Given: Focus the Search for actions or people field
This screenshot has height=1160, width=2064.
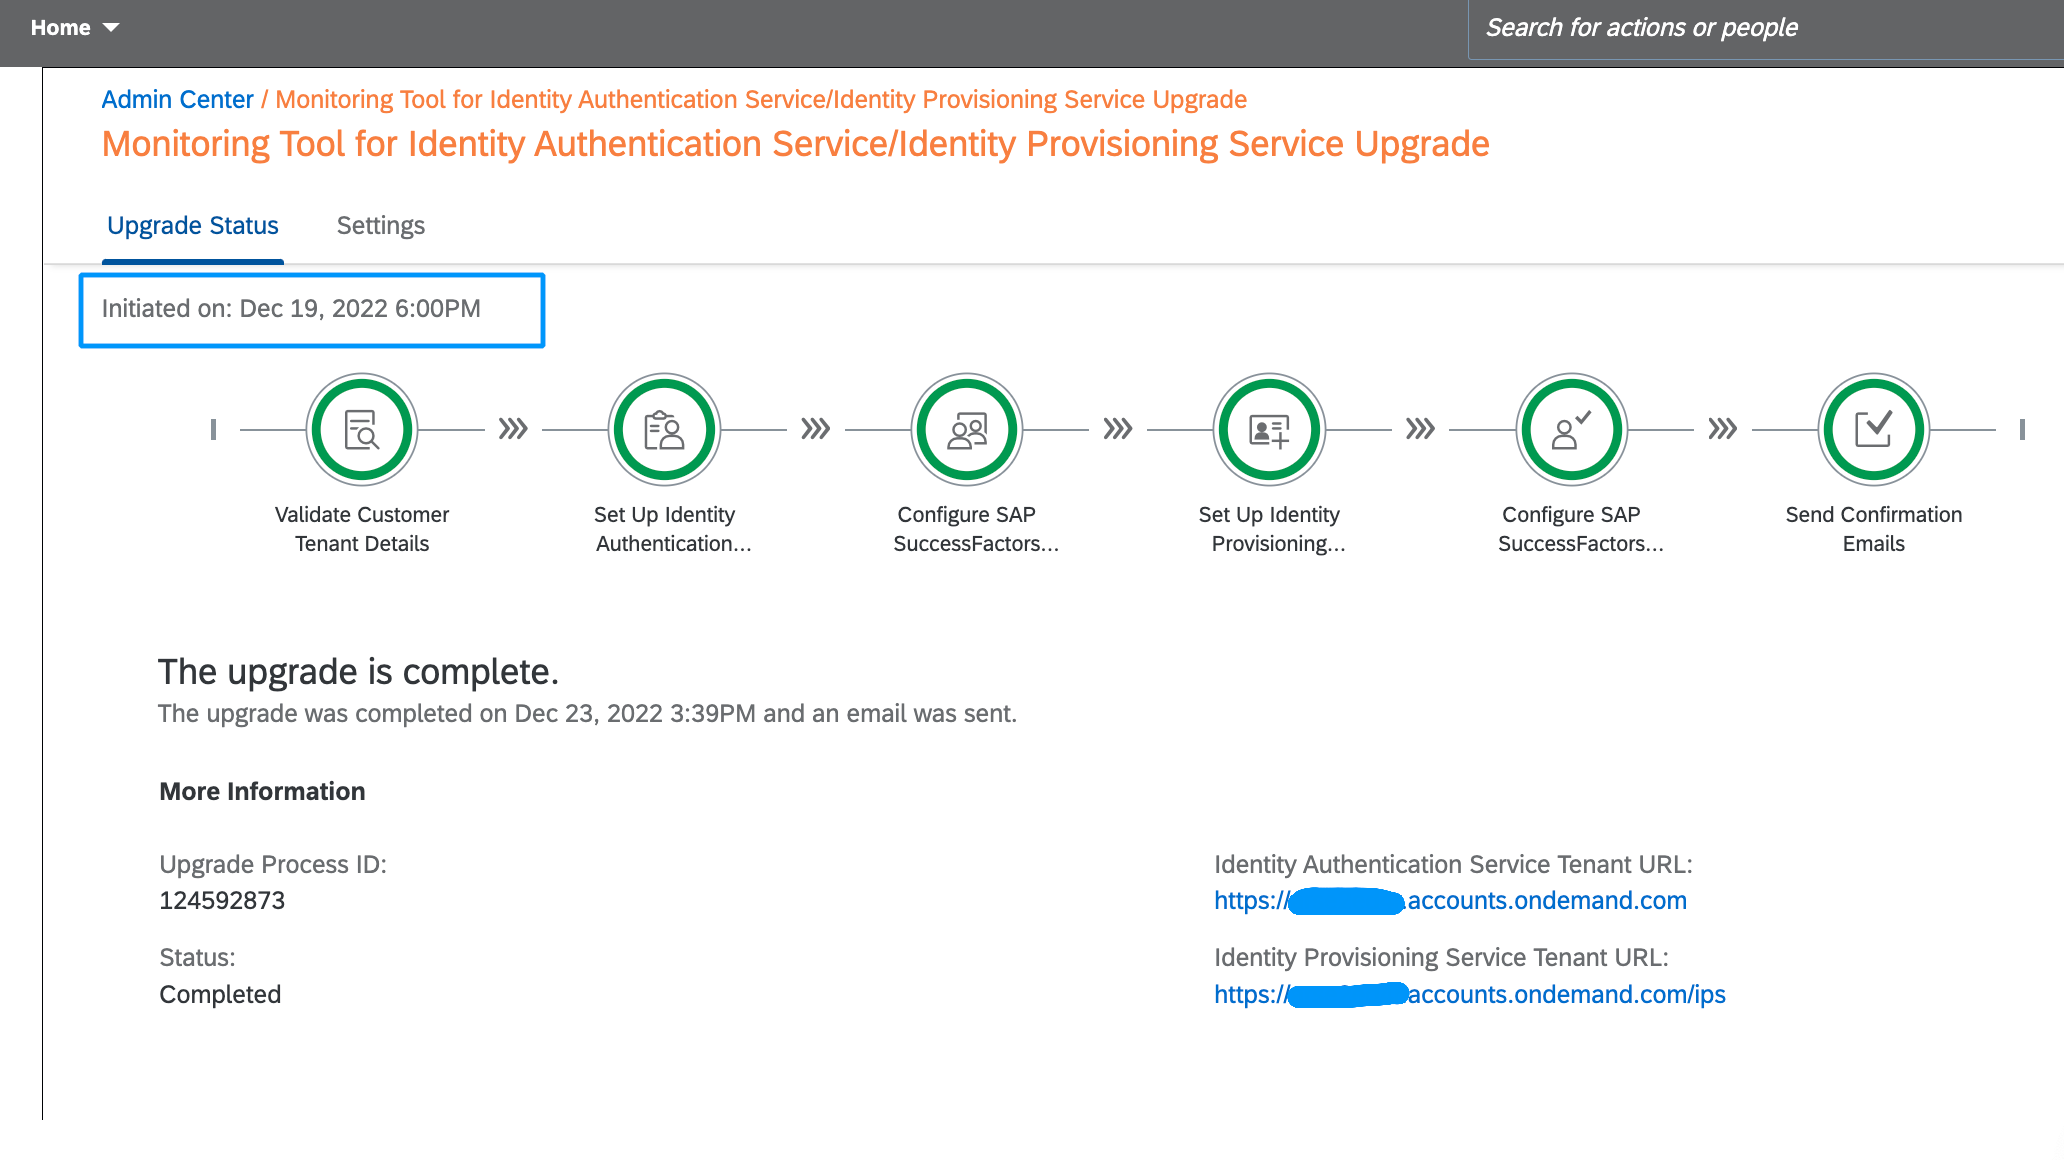Looking at the screenshot, I should pyautogui.click(x=1766, y=28).
